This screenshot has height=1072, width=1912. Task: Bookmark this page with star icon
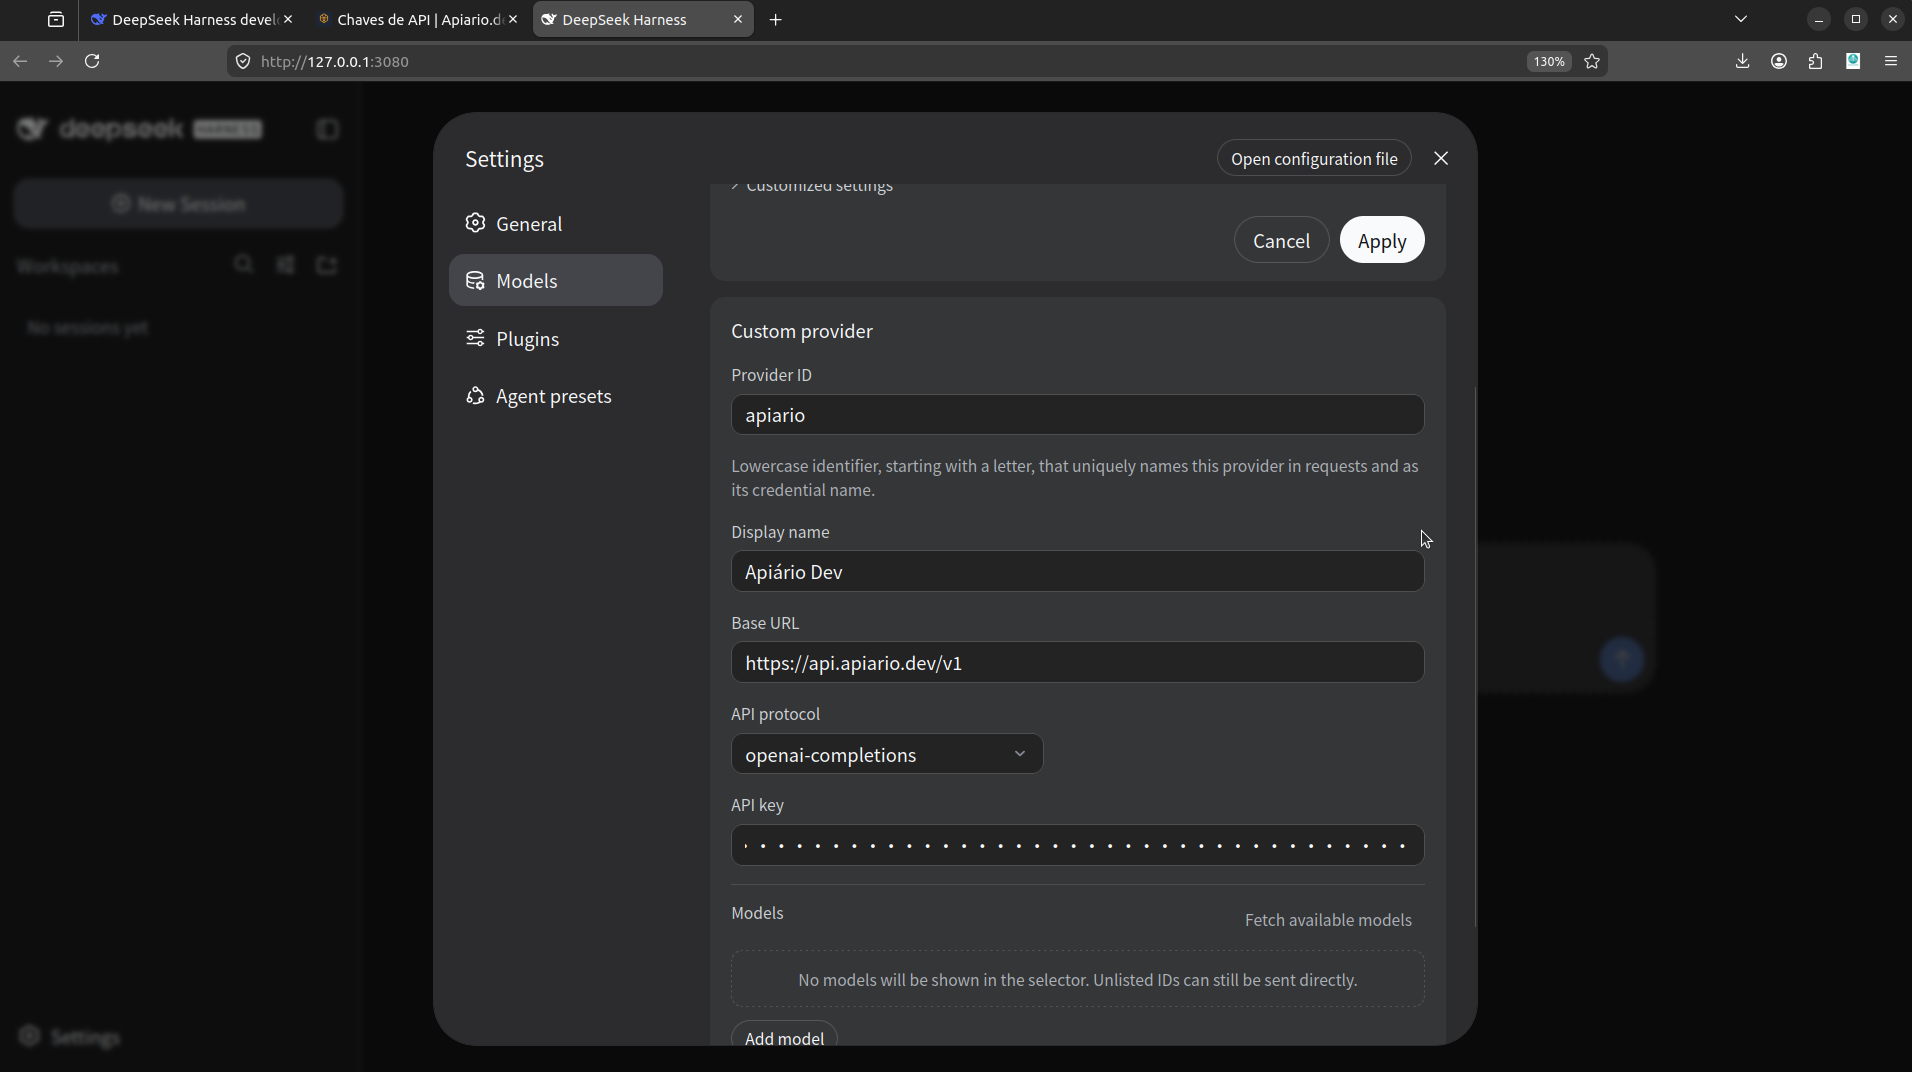coord(1592,61)
